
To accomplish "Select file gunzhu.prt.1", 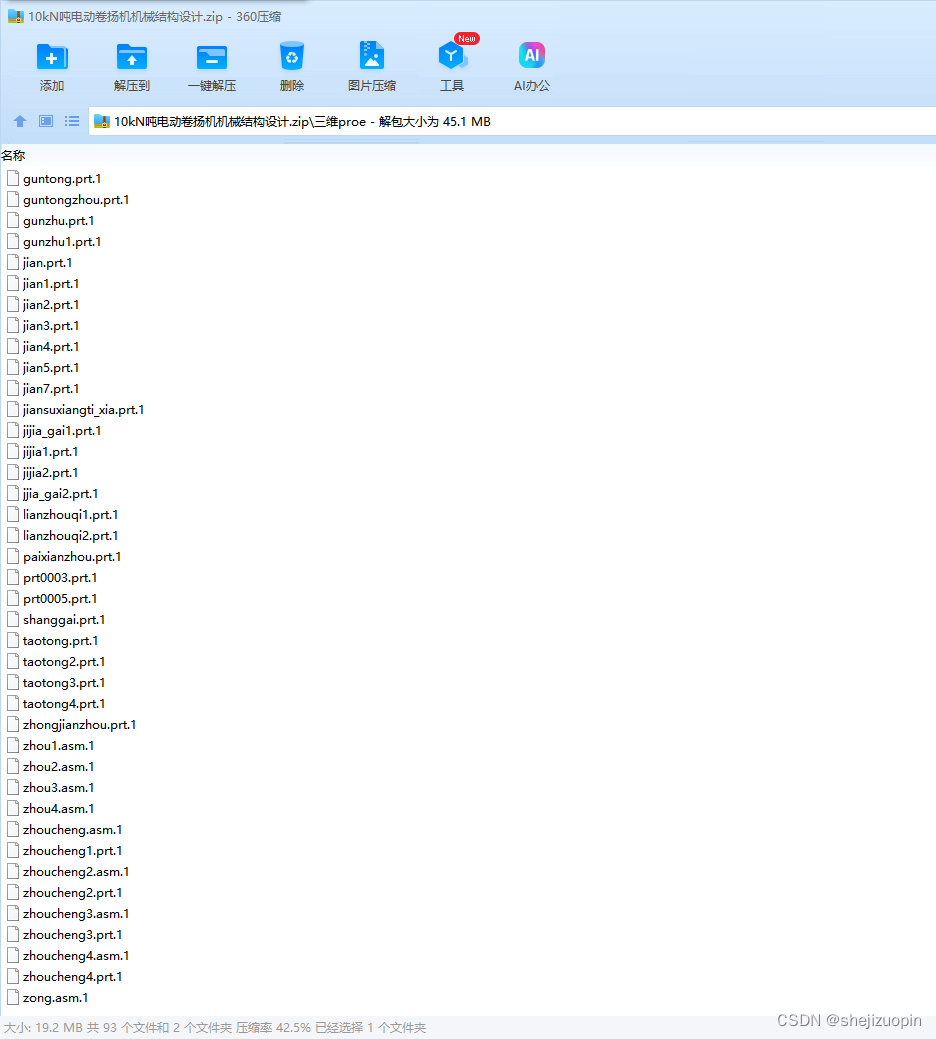I will 51,221.
